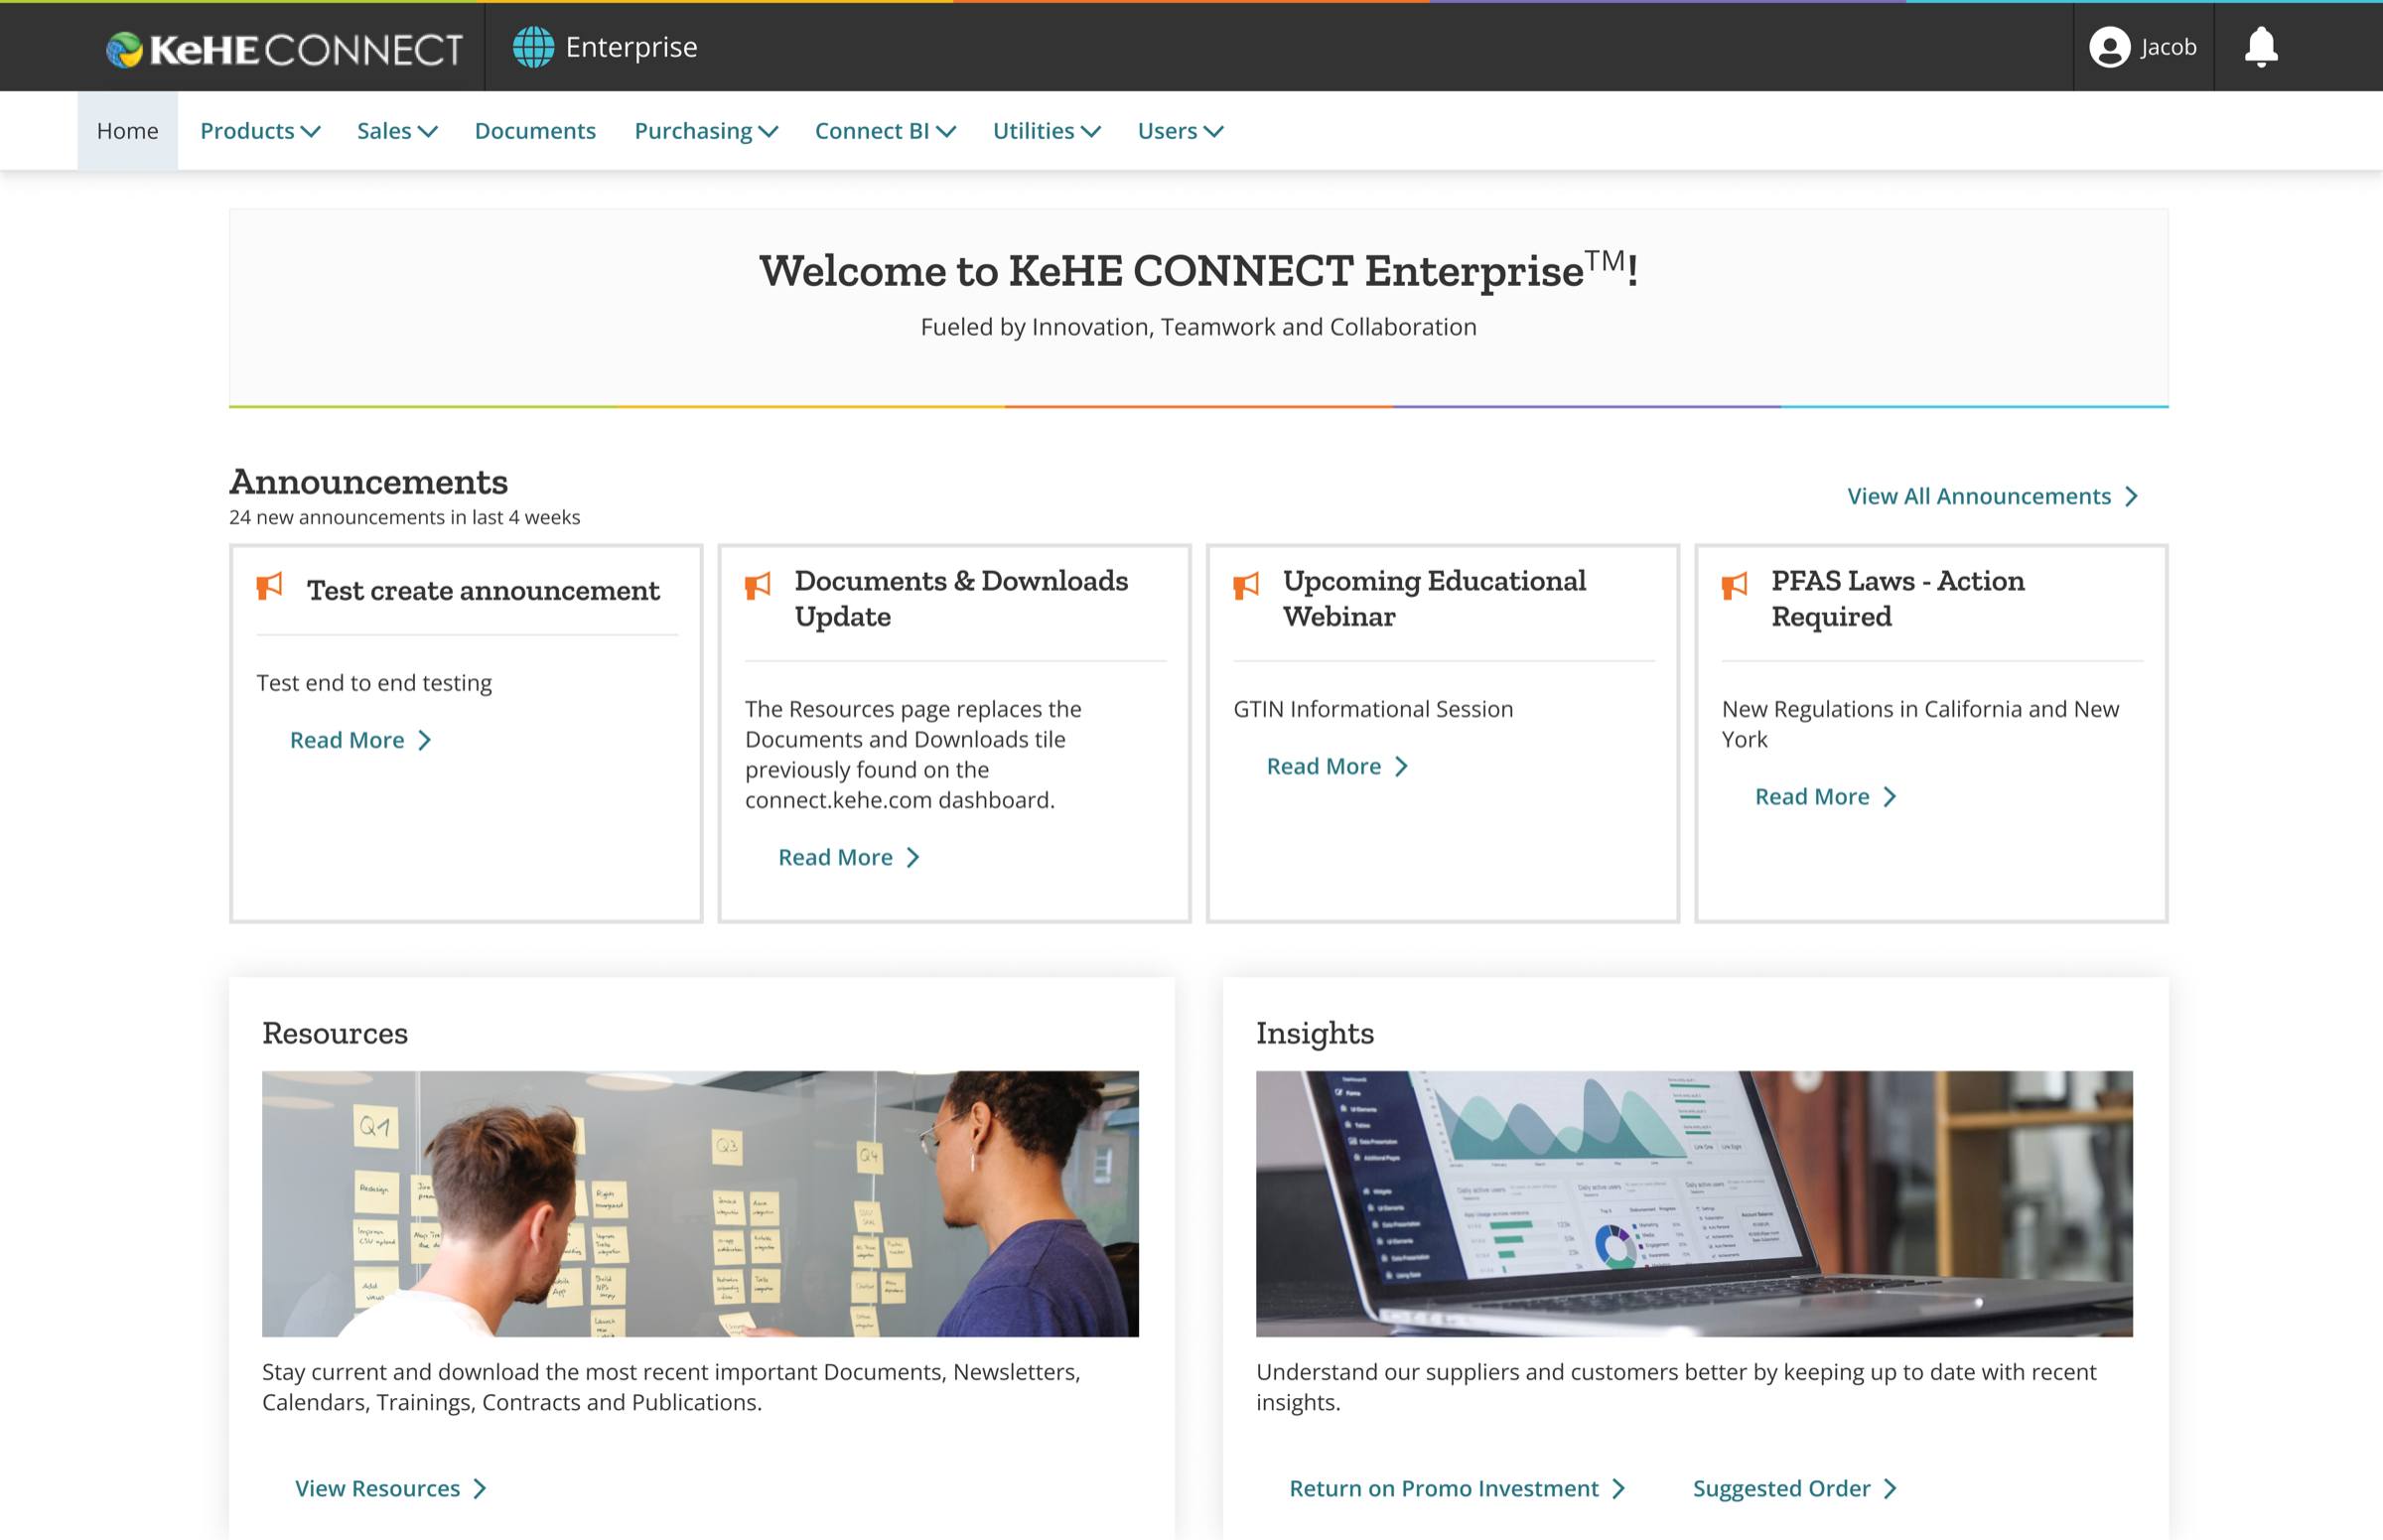Open the Jacob account menu
The width and height of the screenshot is (2383, 1540).
(2143, 47)
